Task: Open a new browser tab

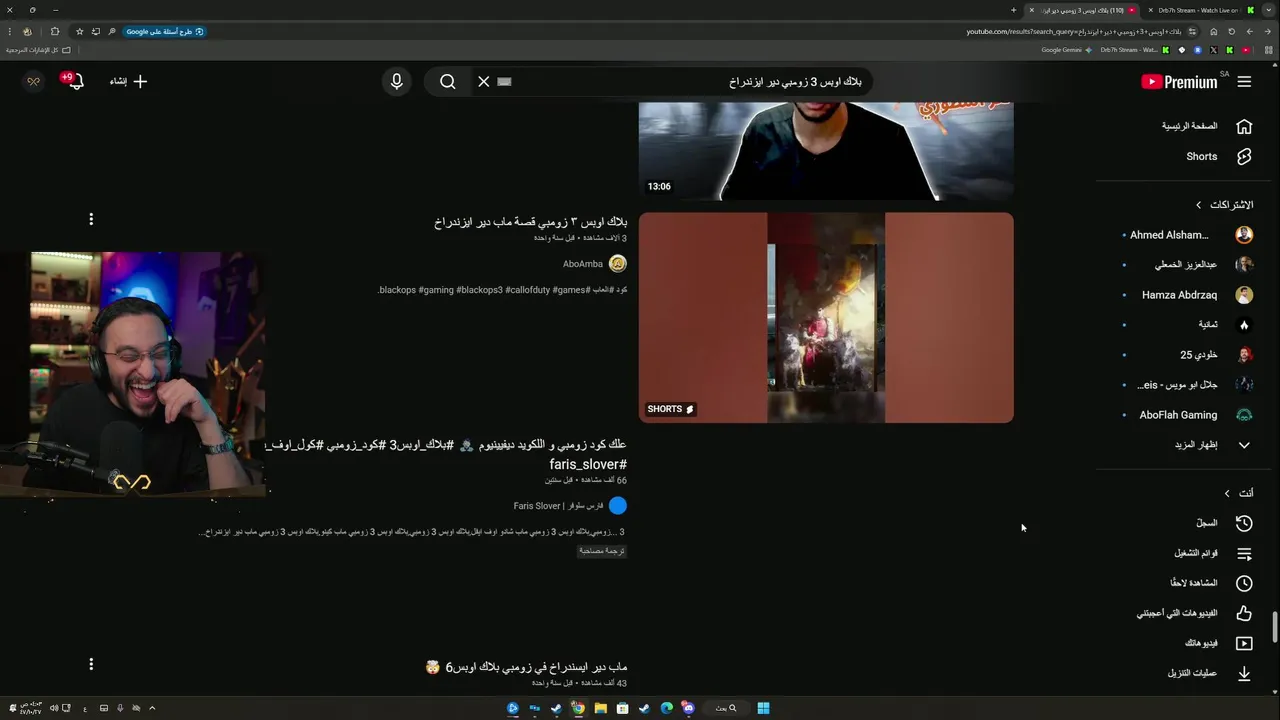Action: (x=1013, y=10)
